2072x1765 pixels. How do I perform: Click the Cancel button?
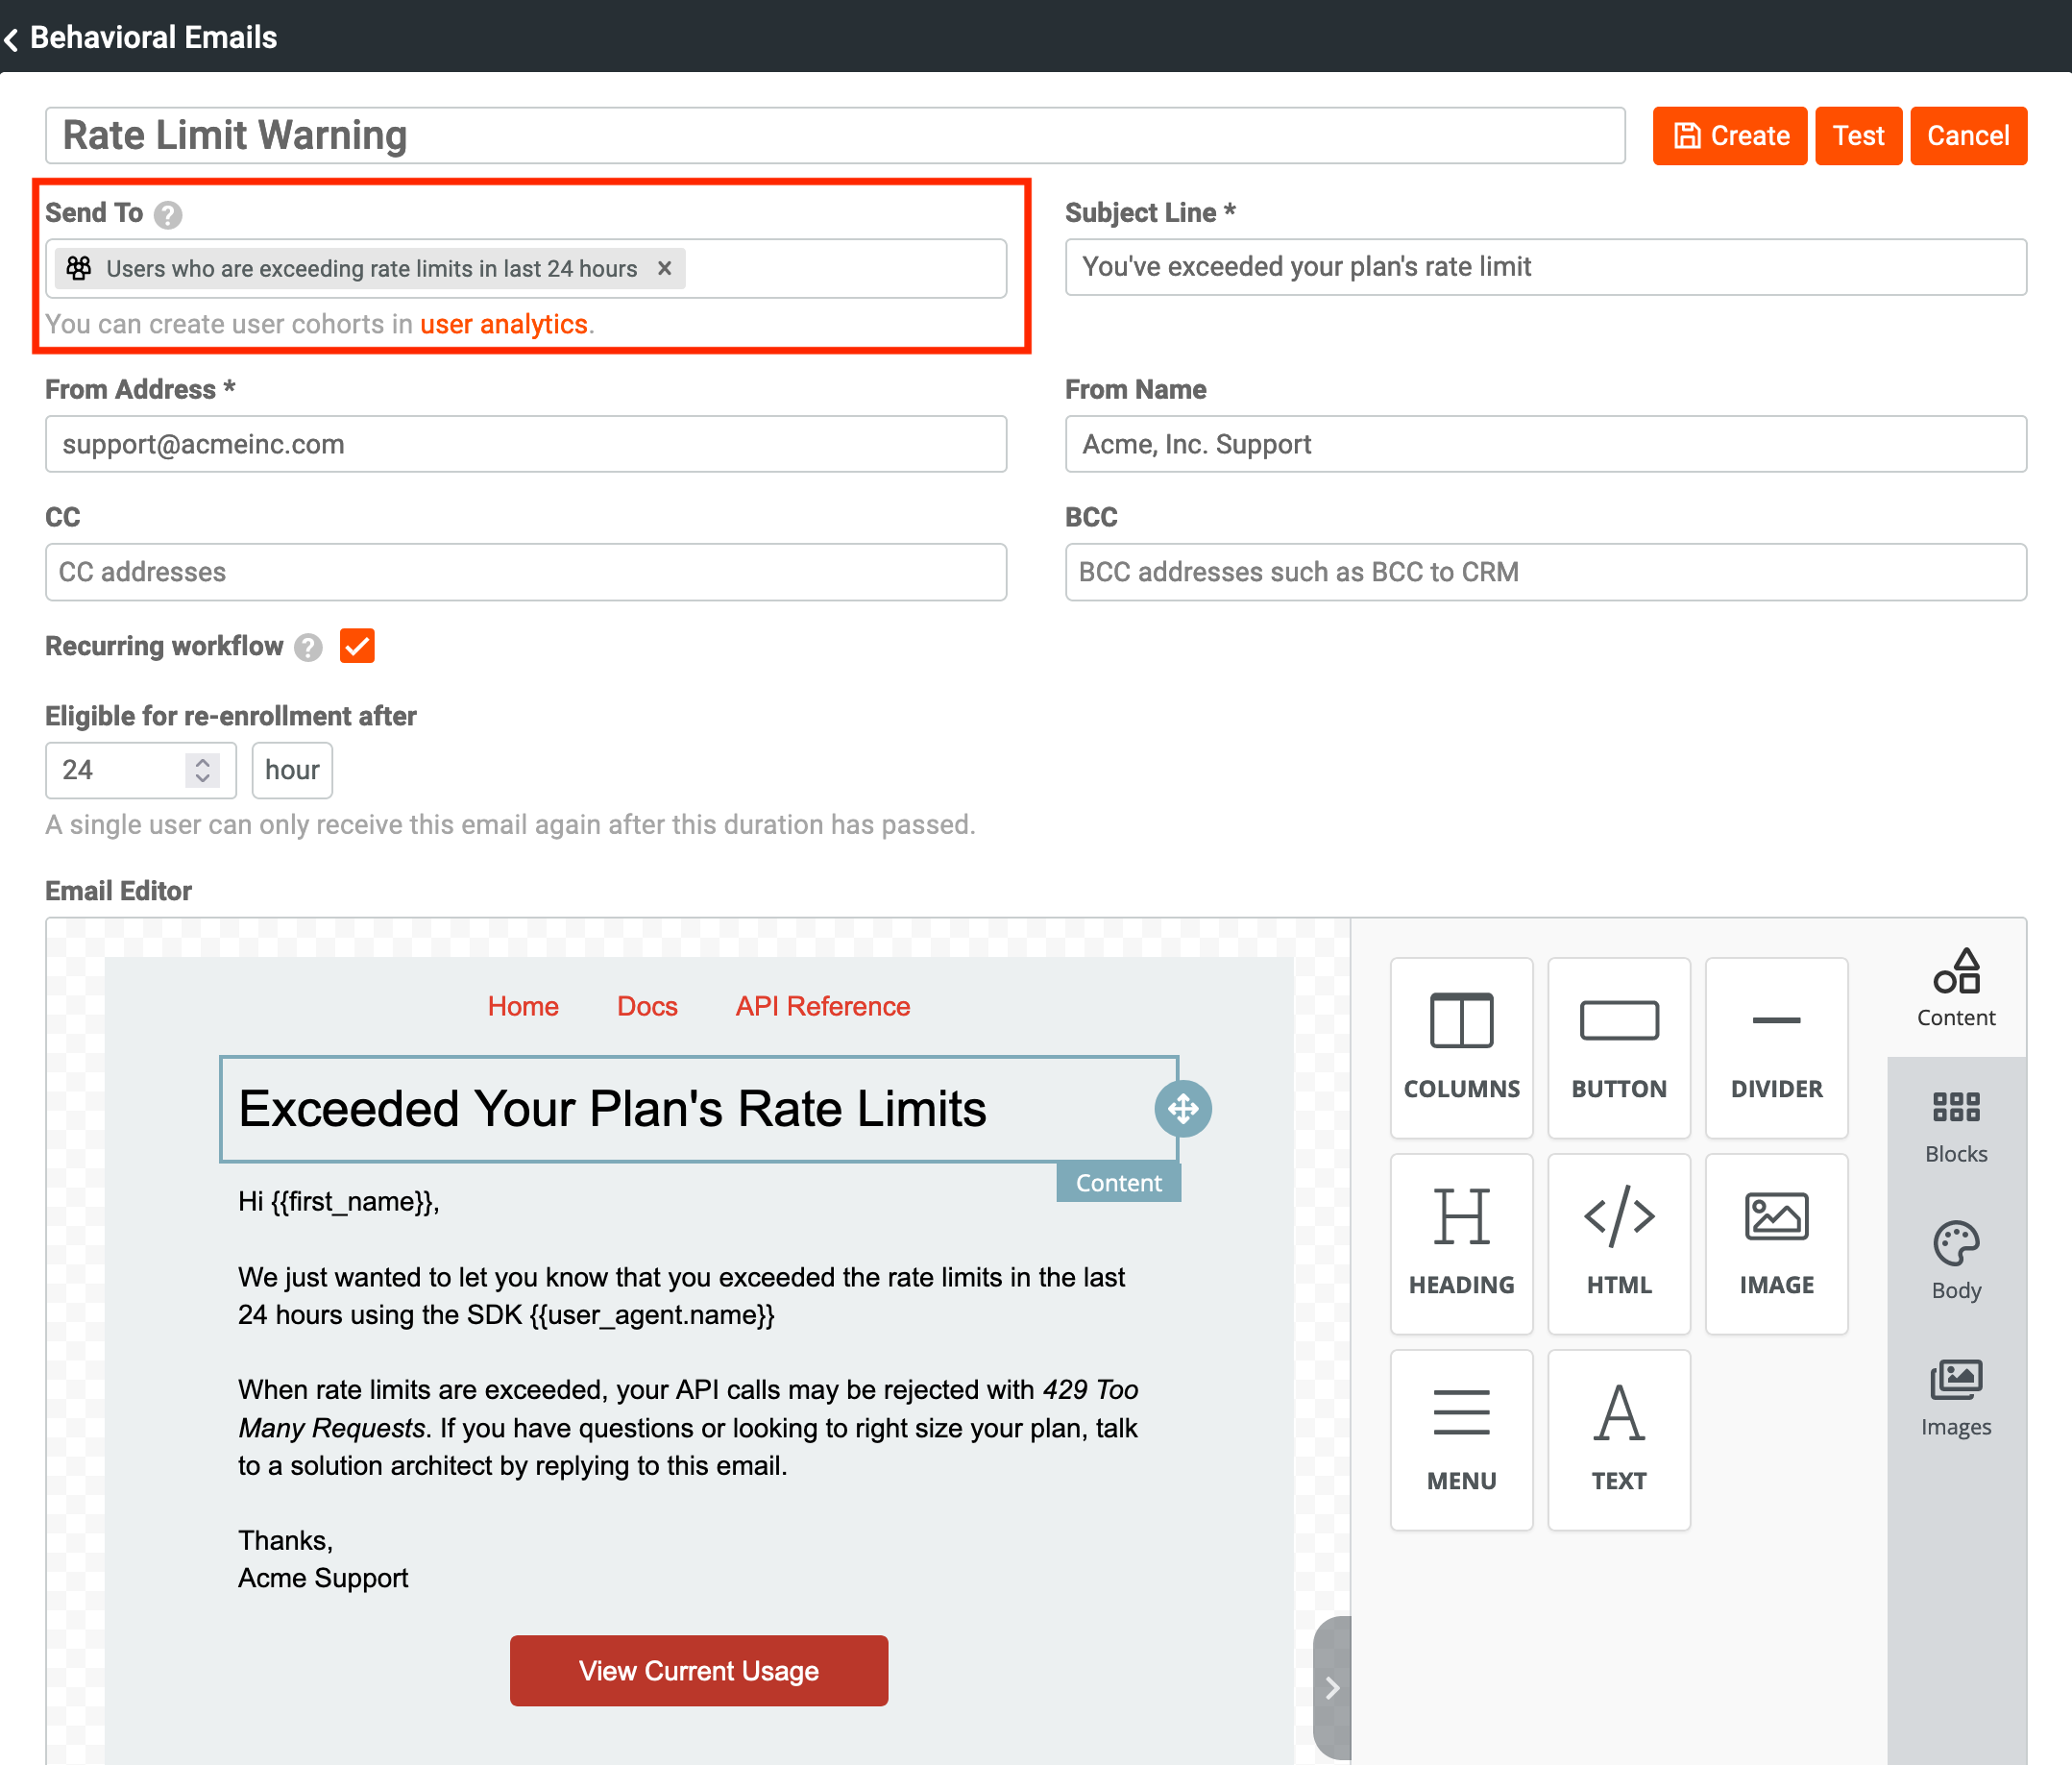point(1968,135)
